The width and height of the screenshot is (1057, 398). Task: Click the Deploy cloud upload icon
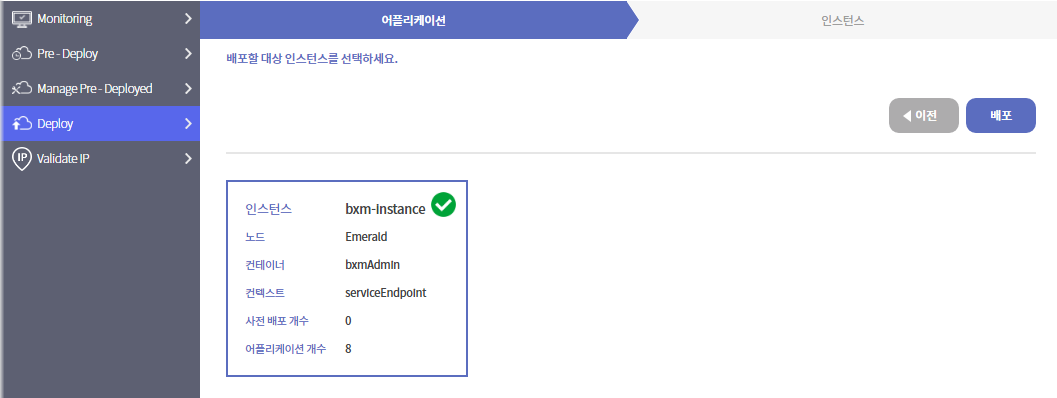pyautogui.click(x=22, y=123)
